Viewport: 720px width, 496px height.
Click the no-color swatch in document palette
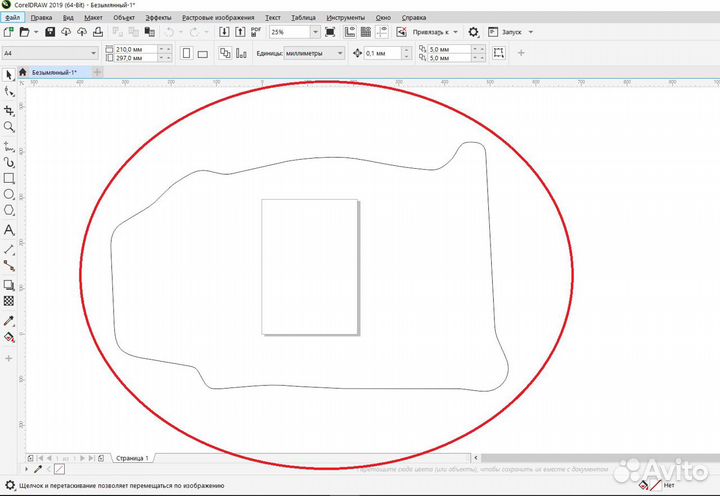59,469
